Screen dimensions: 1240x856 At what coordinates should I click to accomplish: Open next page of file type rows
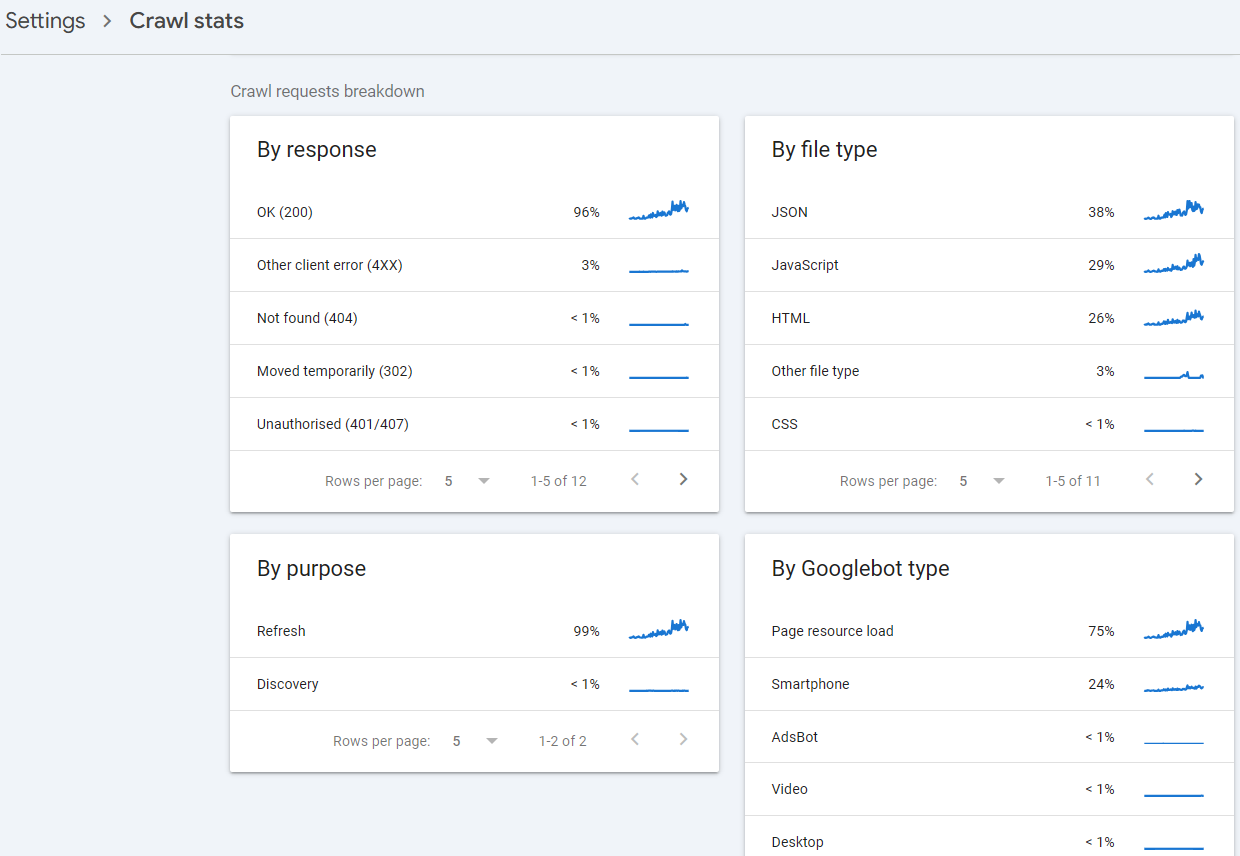pyautogui.click(x=1198, y=479)
